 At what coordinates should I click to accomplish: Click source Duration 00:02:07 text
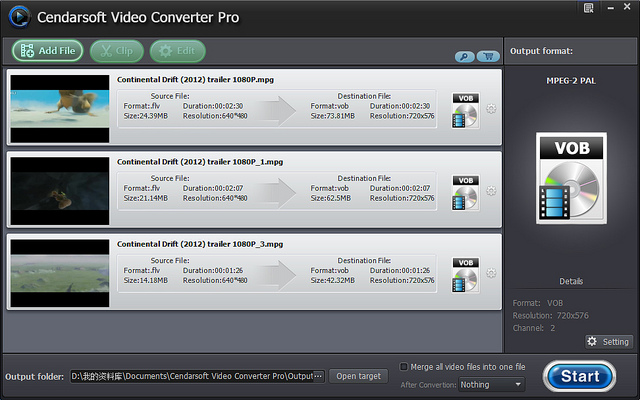213,188
